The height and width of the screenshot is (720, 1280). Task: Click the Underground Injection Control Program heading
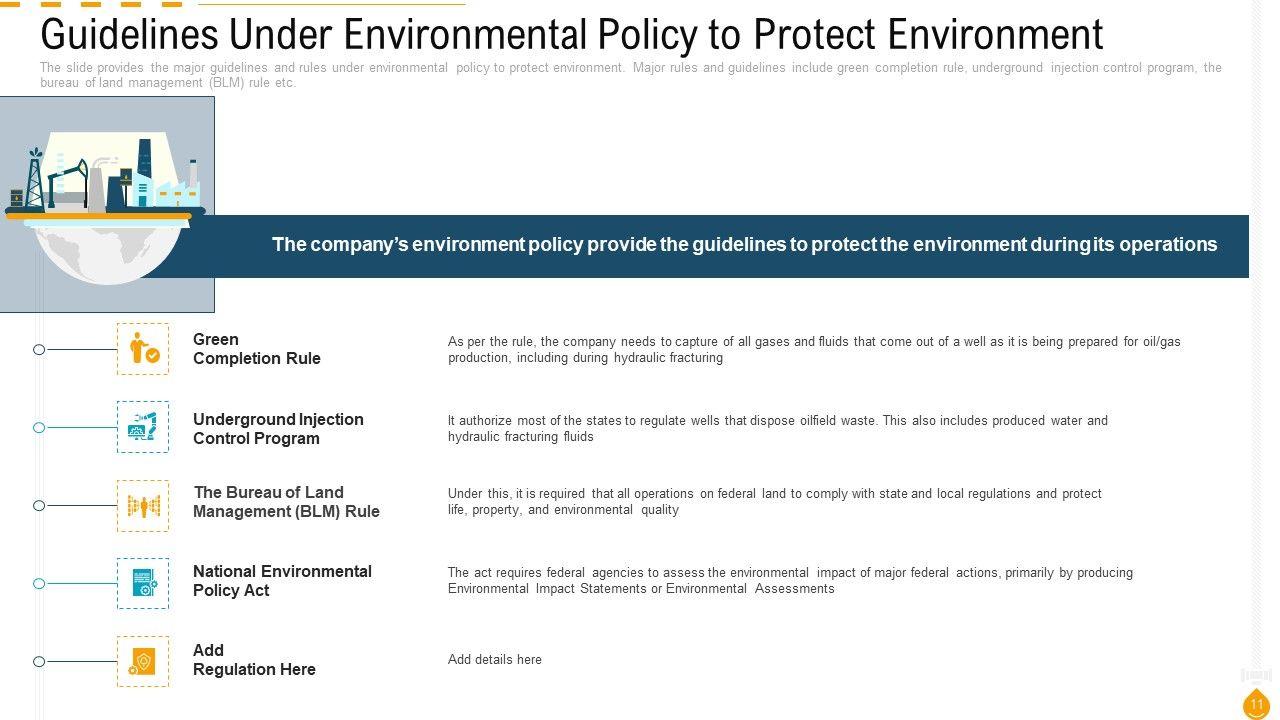click(x=278, y=428)
